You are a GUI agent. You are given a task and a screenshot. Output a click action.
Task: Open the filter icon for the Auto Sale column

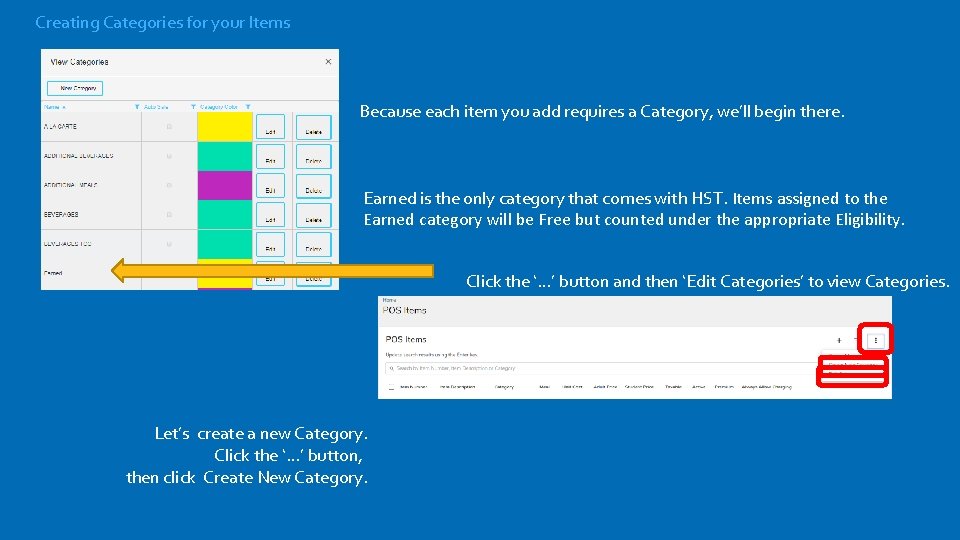tap(193, 107)
